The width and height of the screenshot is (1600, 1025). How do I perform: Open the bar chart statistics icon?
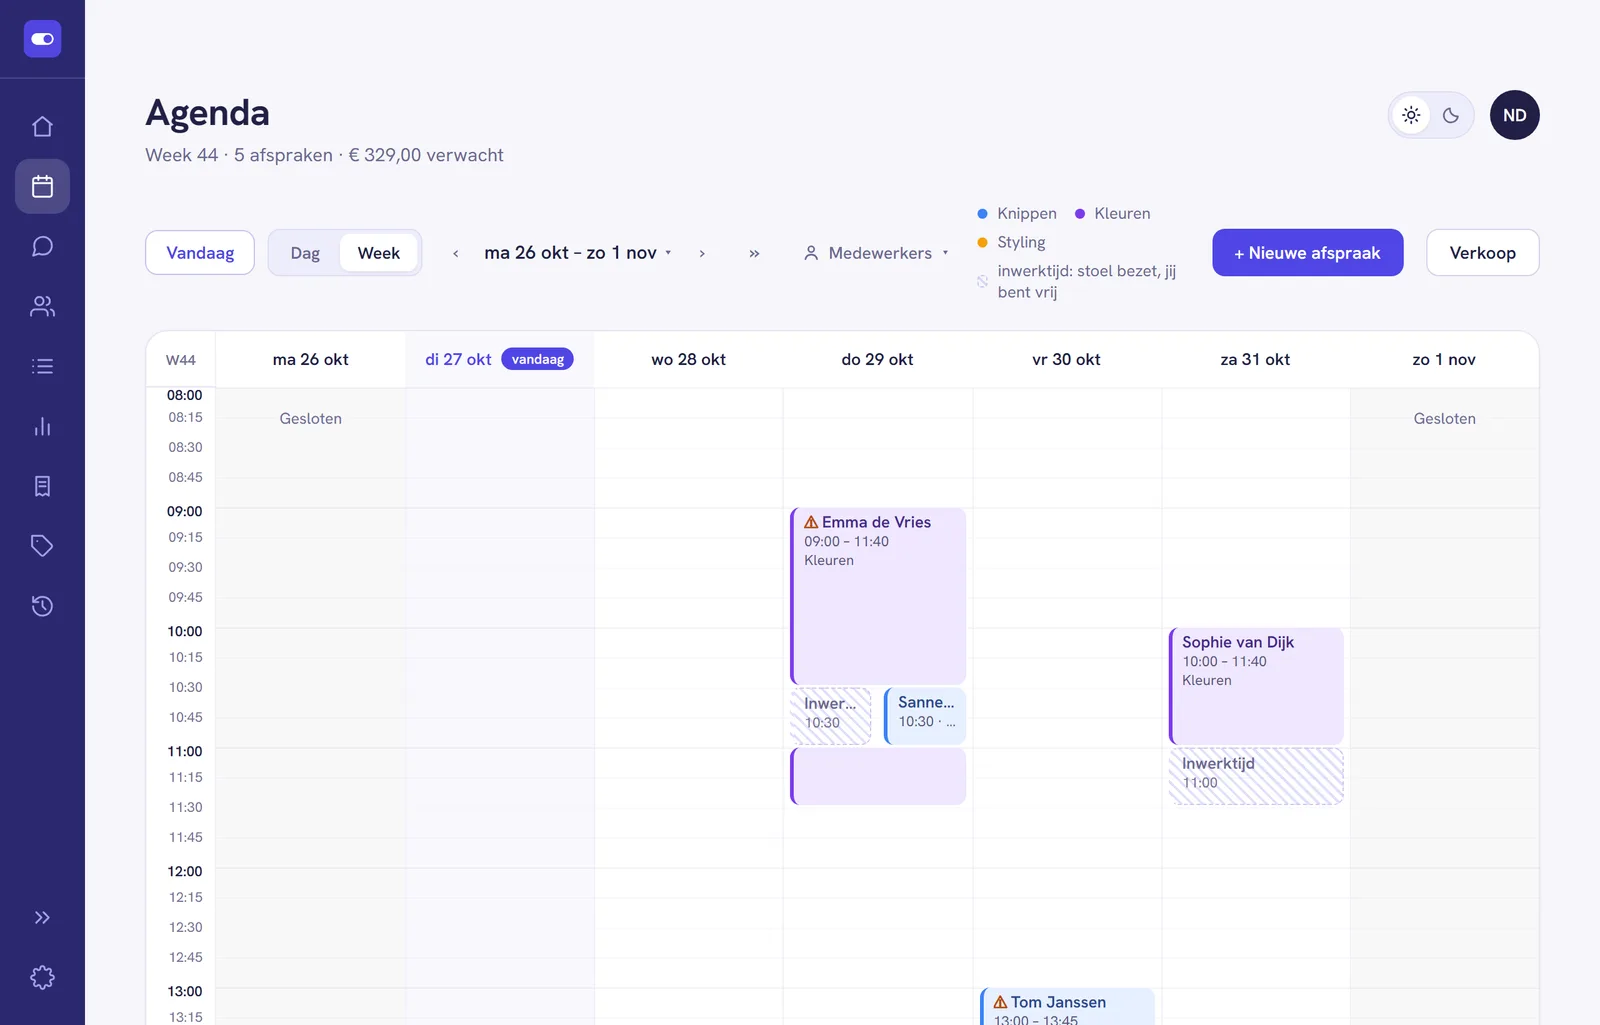click(42, 426)
